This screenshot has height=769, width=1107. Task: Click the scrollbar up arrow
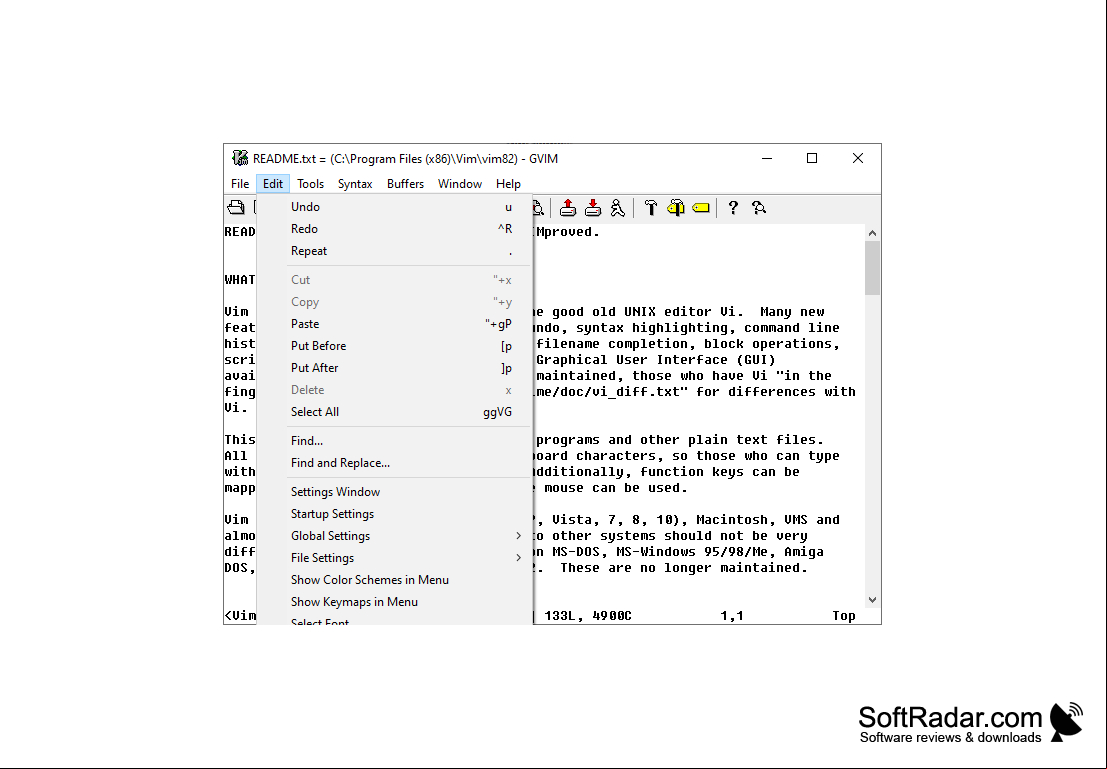pyautogui.click(x=873, y=232)
